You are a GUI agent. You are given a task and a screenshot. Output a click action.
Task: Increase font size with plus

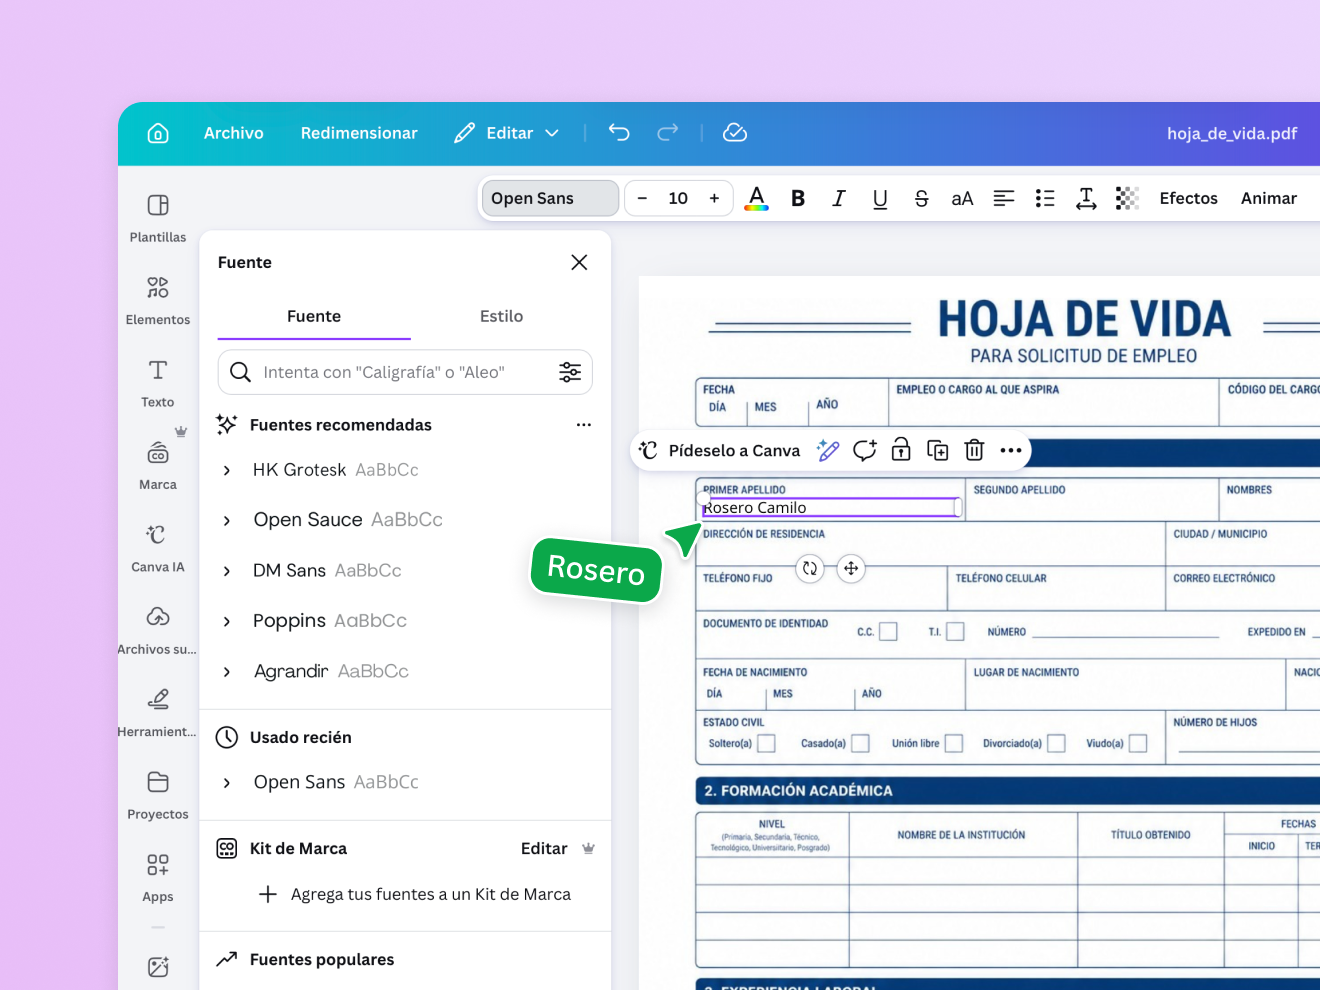click(x=714, y=198)
